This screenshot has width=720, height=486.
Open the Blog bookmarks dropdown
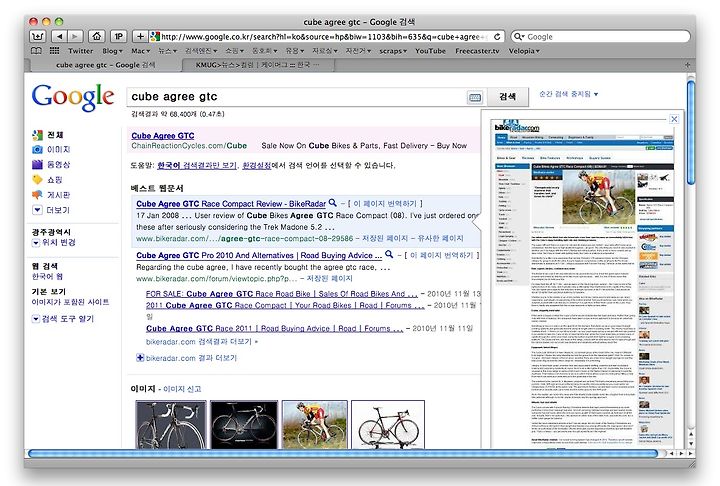(x=112, y=51)
